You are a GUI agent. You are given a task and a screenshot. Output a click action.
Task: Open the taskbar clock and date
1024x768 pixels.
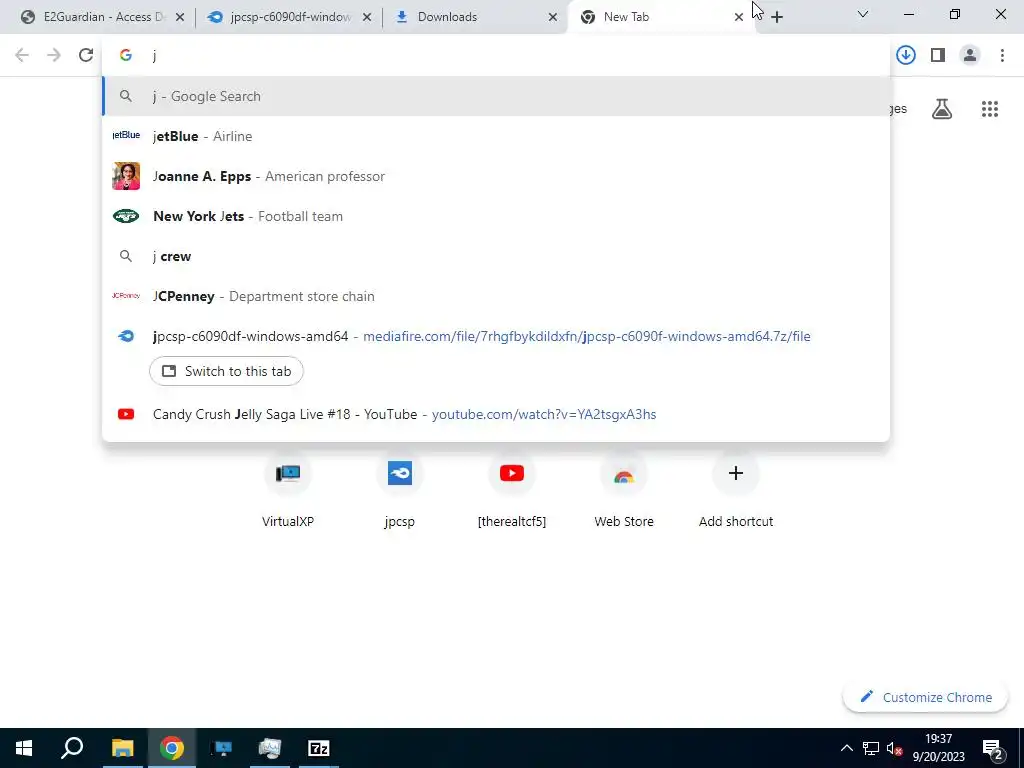pos(938,748)
